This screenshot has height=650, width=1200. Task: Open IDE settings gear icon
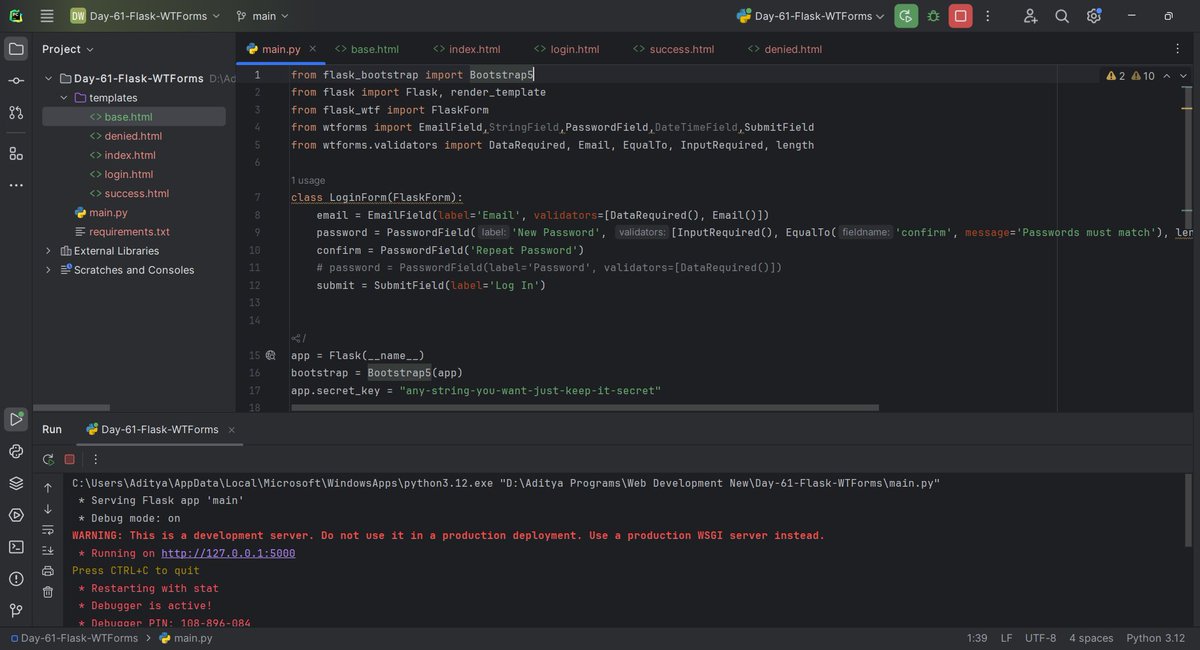[1094, 16]
